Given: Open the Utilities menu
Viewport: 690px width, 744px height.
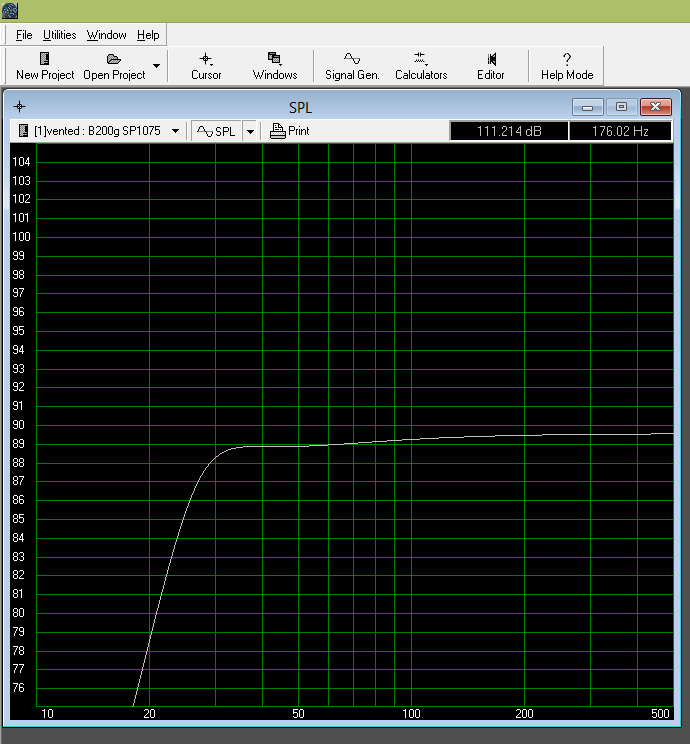Looking at the screenshot, I should coord(60,35).
